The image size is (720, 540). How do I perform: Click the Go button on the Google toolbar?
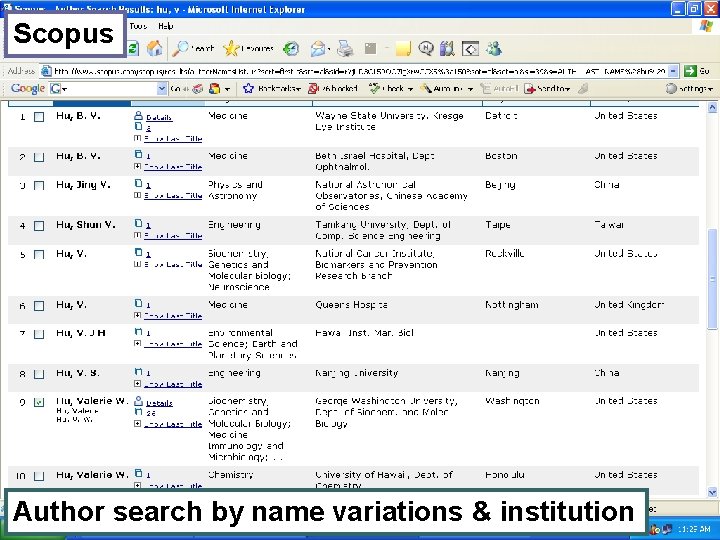[178, 88]
